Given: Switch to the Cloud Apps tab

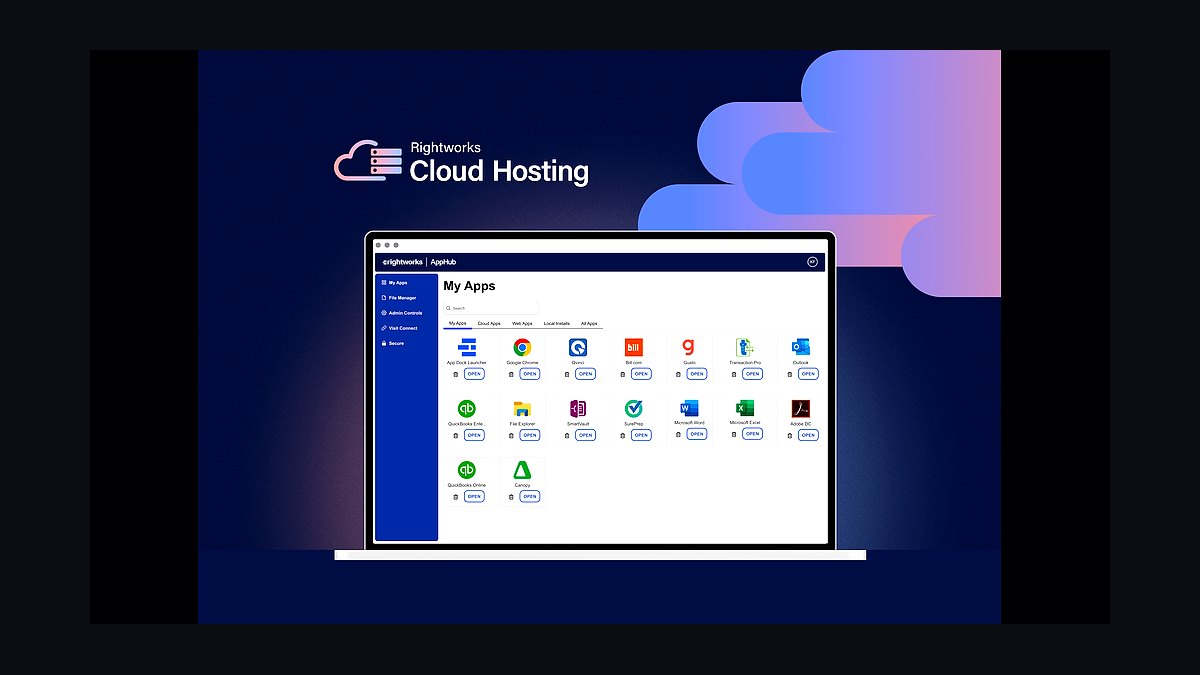Looking at the screenshot, I should (x=489, y=323).
